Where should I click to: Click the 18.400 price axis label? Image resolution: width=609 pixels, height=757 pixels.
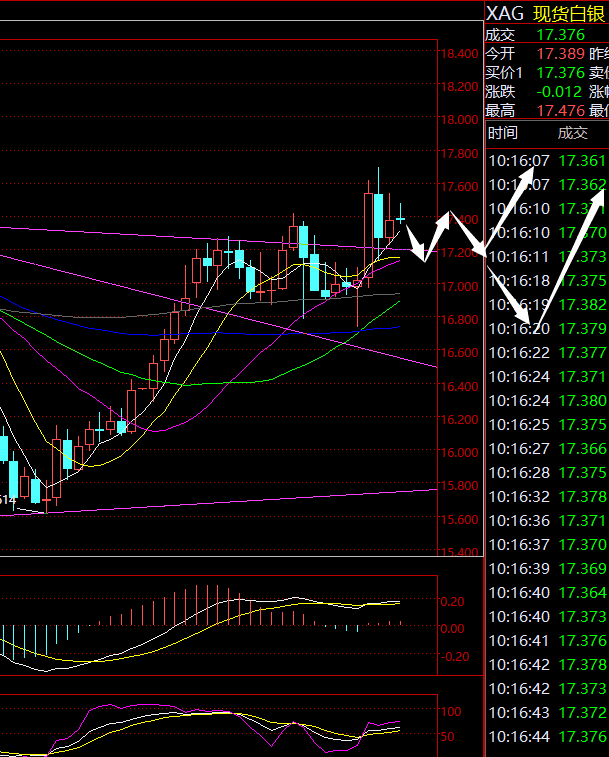pos(459,54)
